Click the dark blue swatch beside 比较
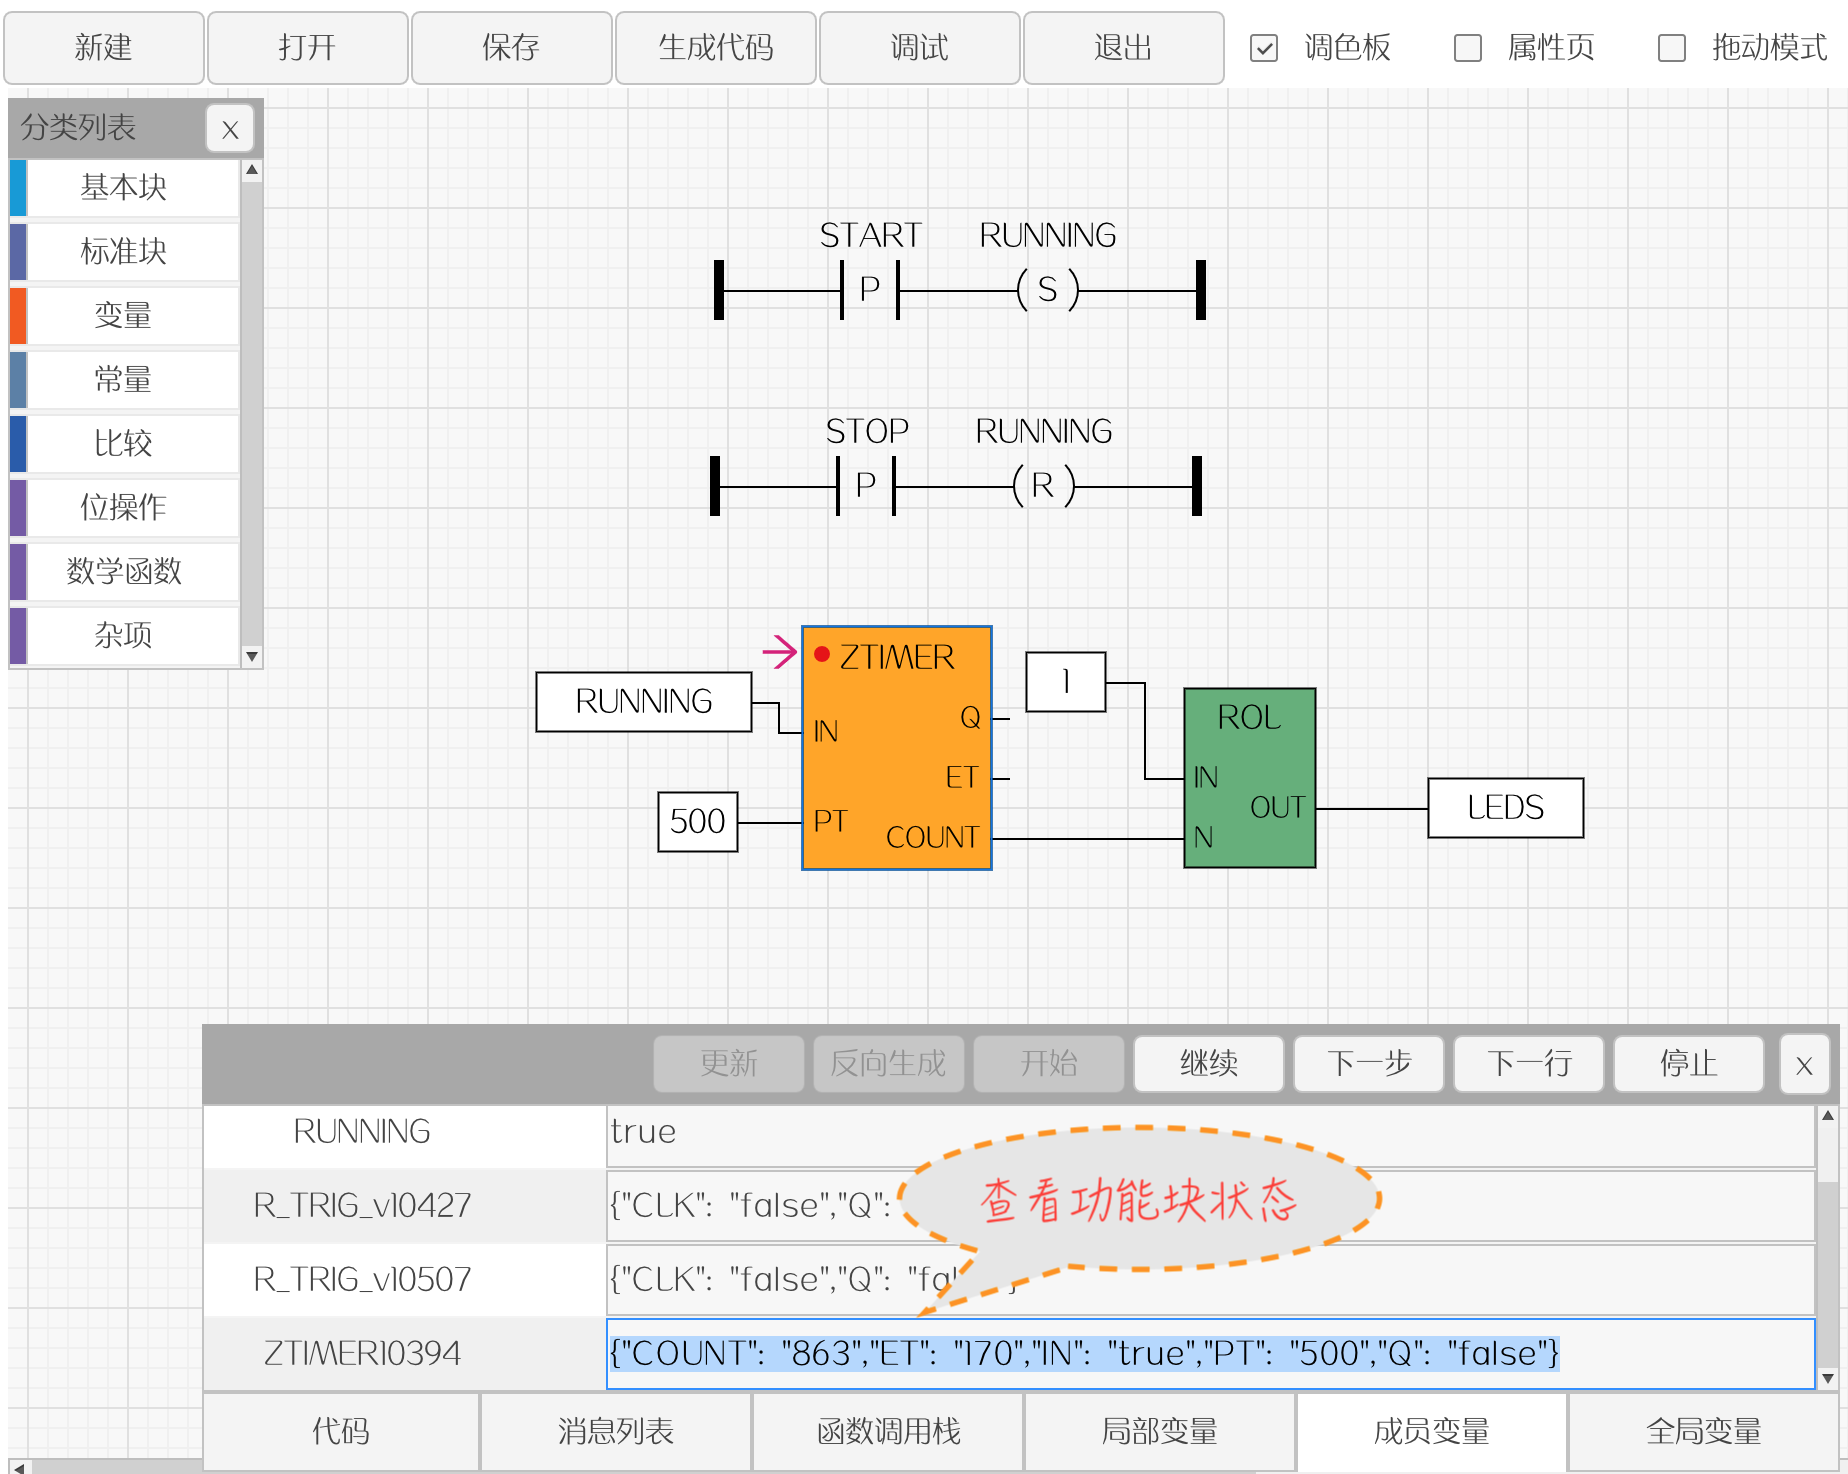1848x1474 pixels. 18,444
